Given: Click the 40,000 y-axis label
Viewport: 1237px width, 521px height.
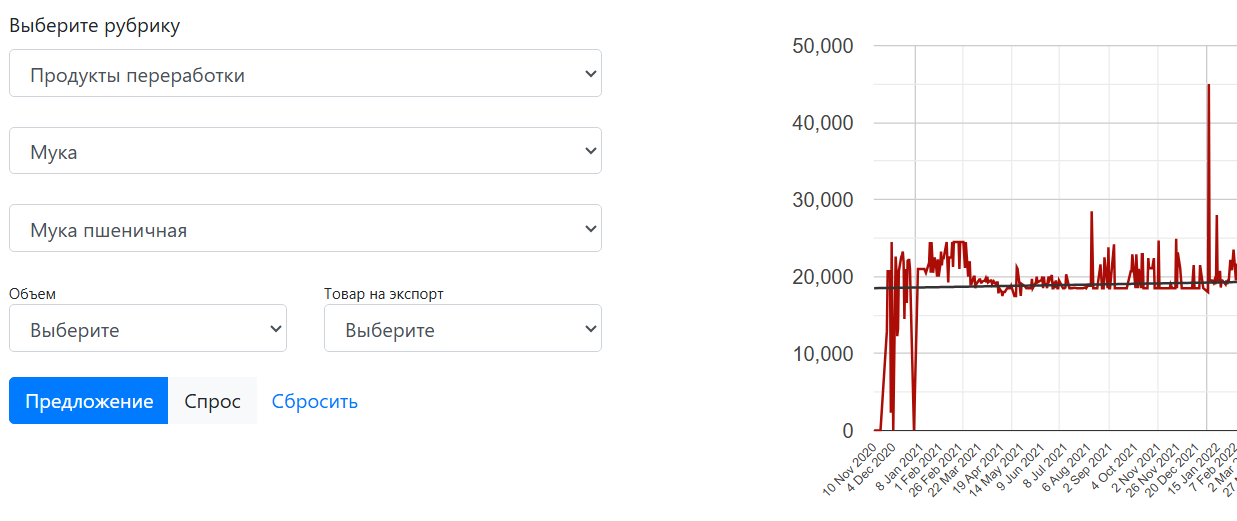Looking at the screenshot, I should tap(820, 123).
